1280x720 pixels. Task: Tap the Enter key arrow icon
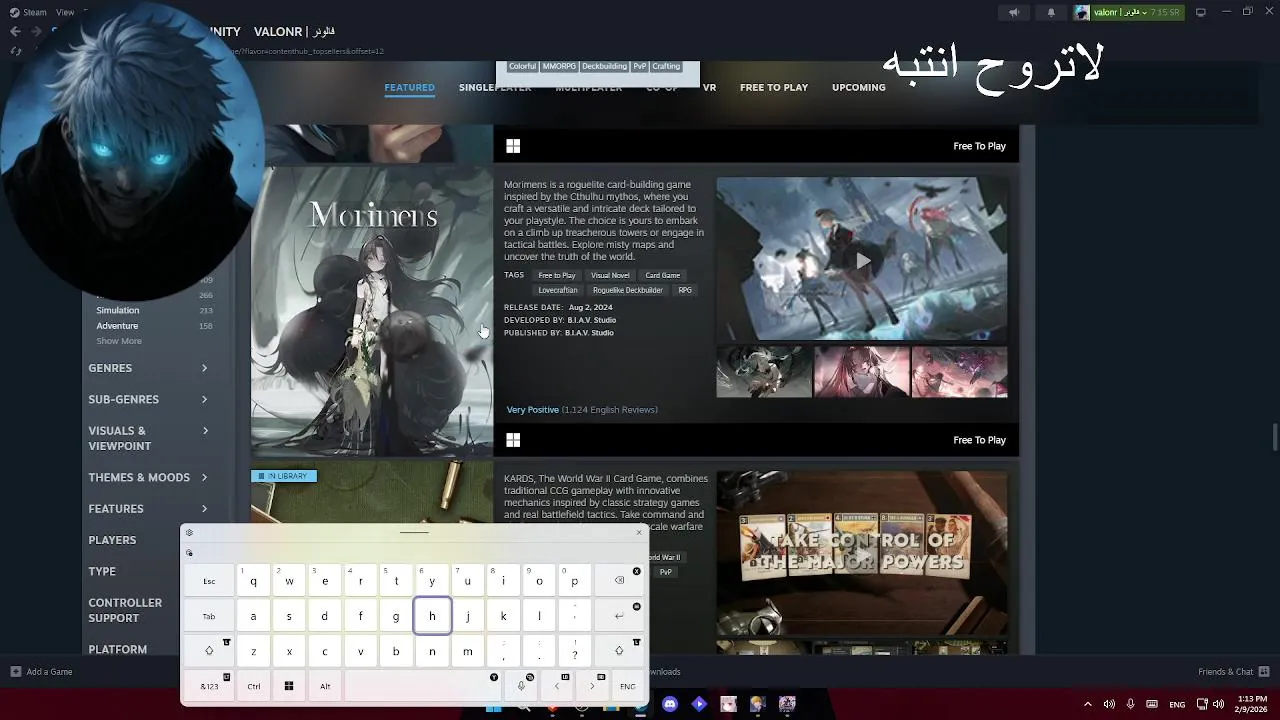(619, 616)
